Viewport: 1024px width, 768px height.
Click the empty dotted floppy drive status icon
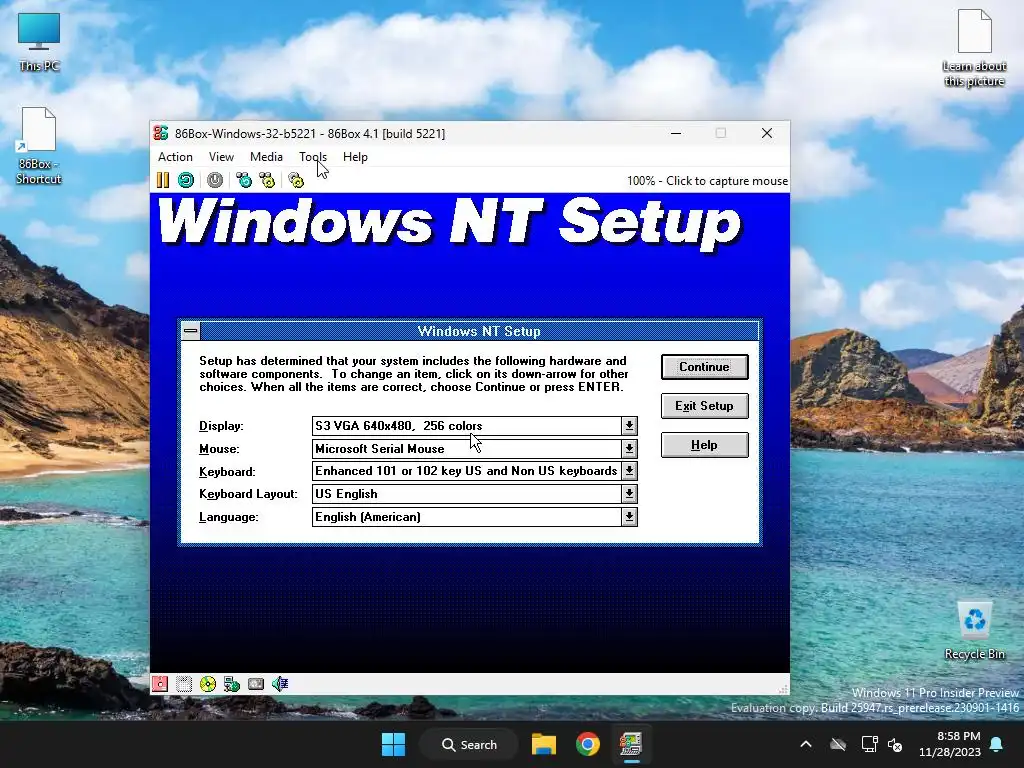(184, 684)
